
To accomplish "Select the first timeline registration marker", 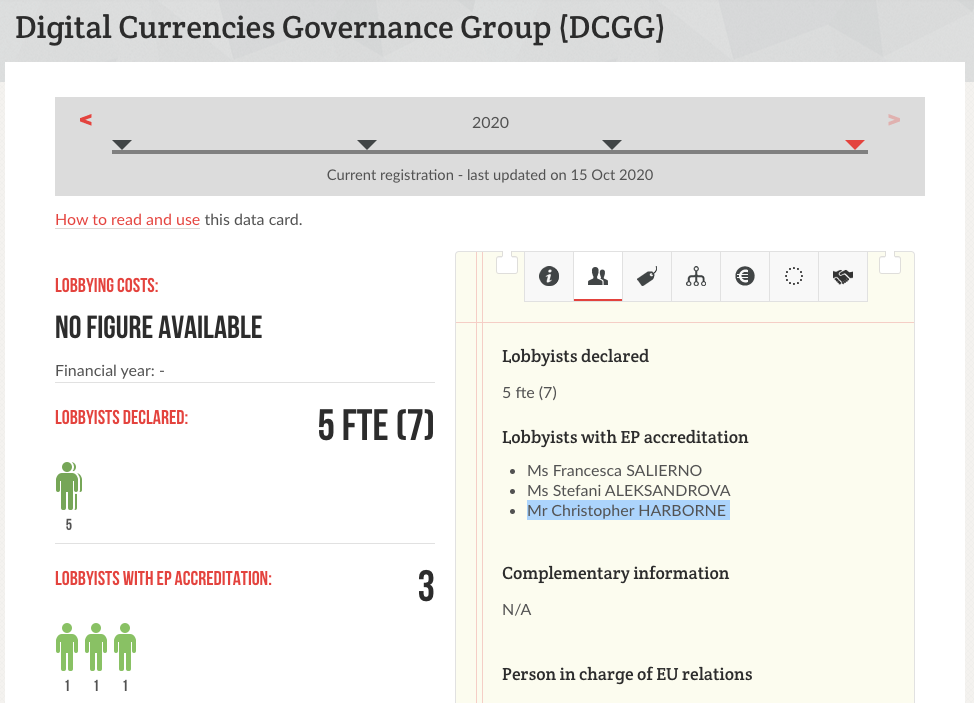I will [x=122, y=145].
